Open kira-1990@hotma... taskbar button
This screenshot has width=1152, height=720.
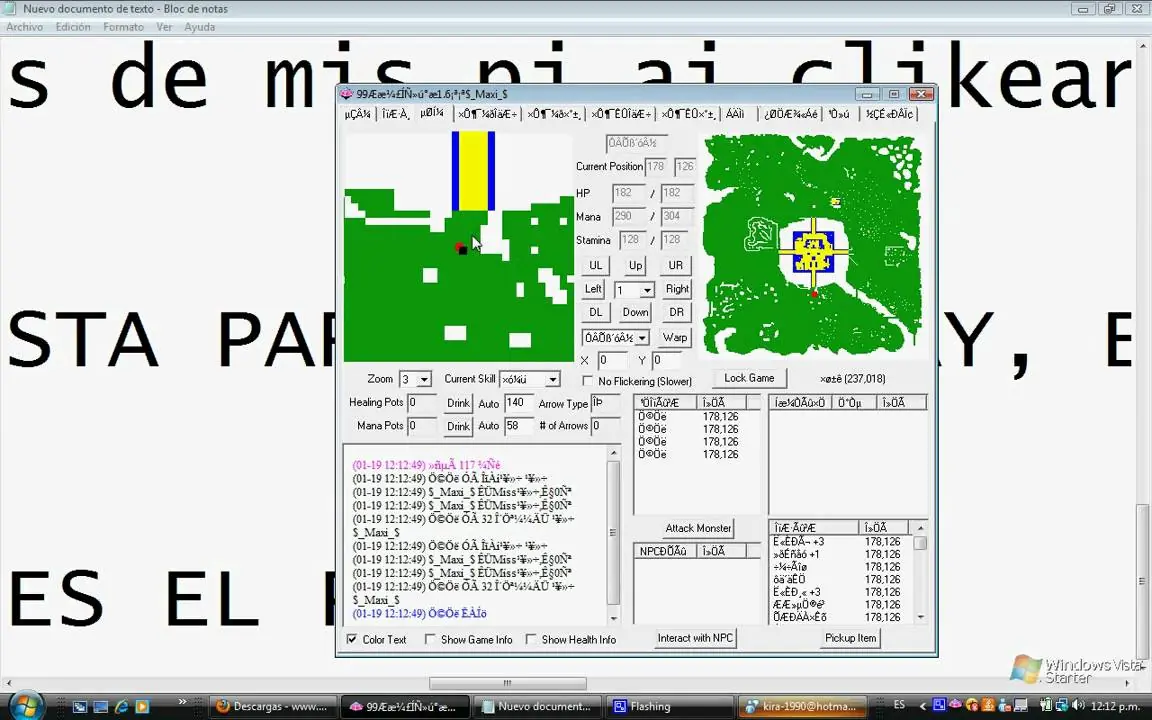[x=802, y=707]
